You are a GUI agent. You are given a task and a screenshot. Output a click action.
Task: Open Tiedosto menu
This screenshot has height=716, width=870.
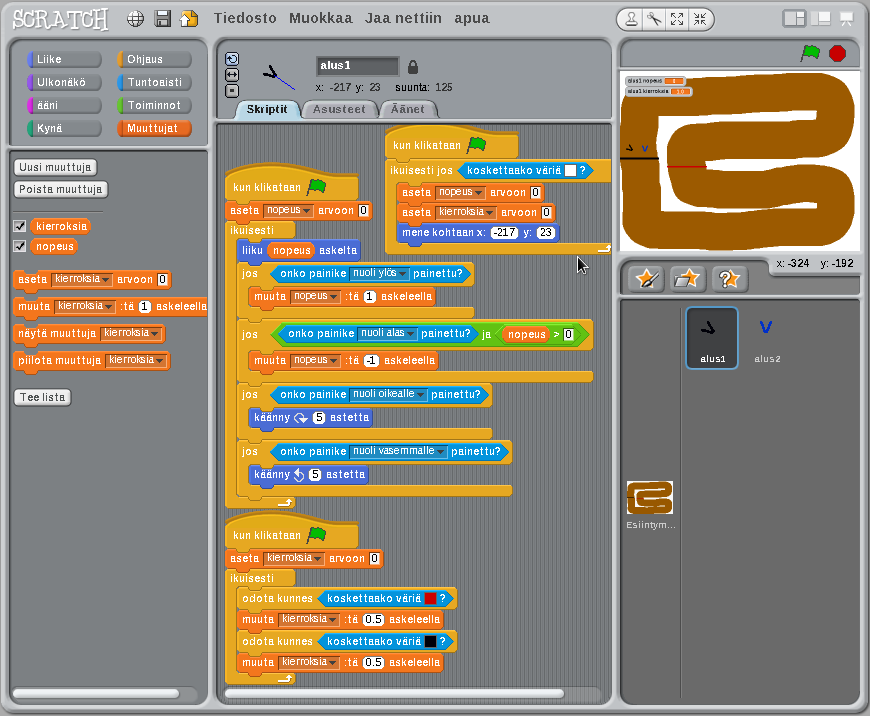coord(245,18)
